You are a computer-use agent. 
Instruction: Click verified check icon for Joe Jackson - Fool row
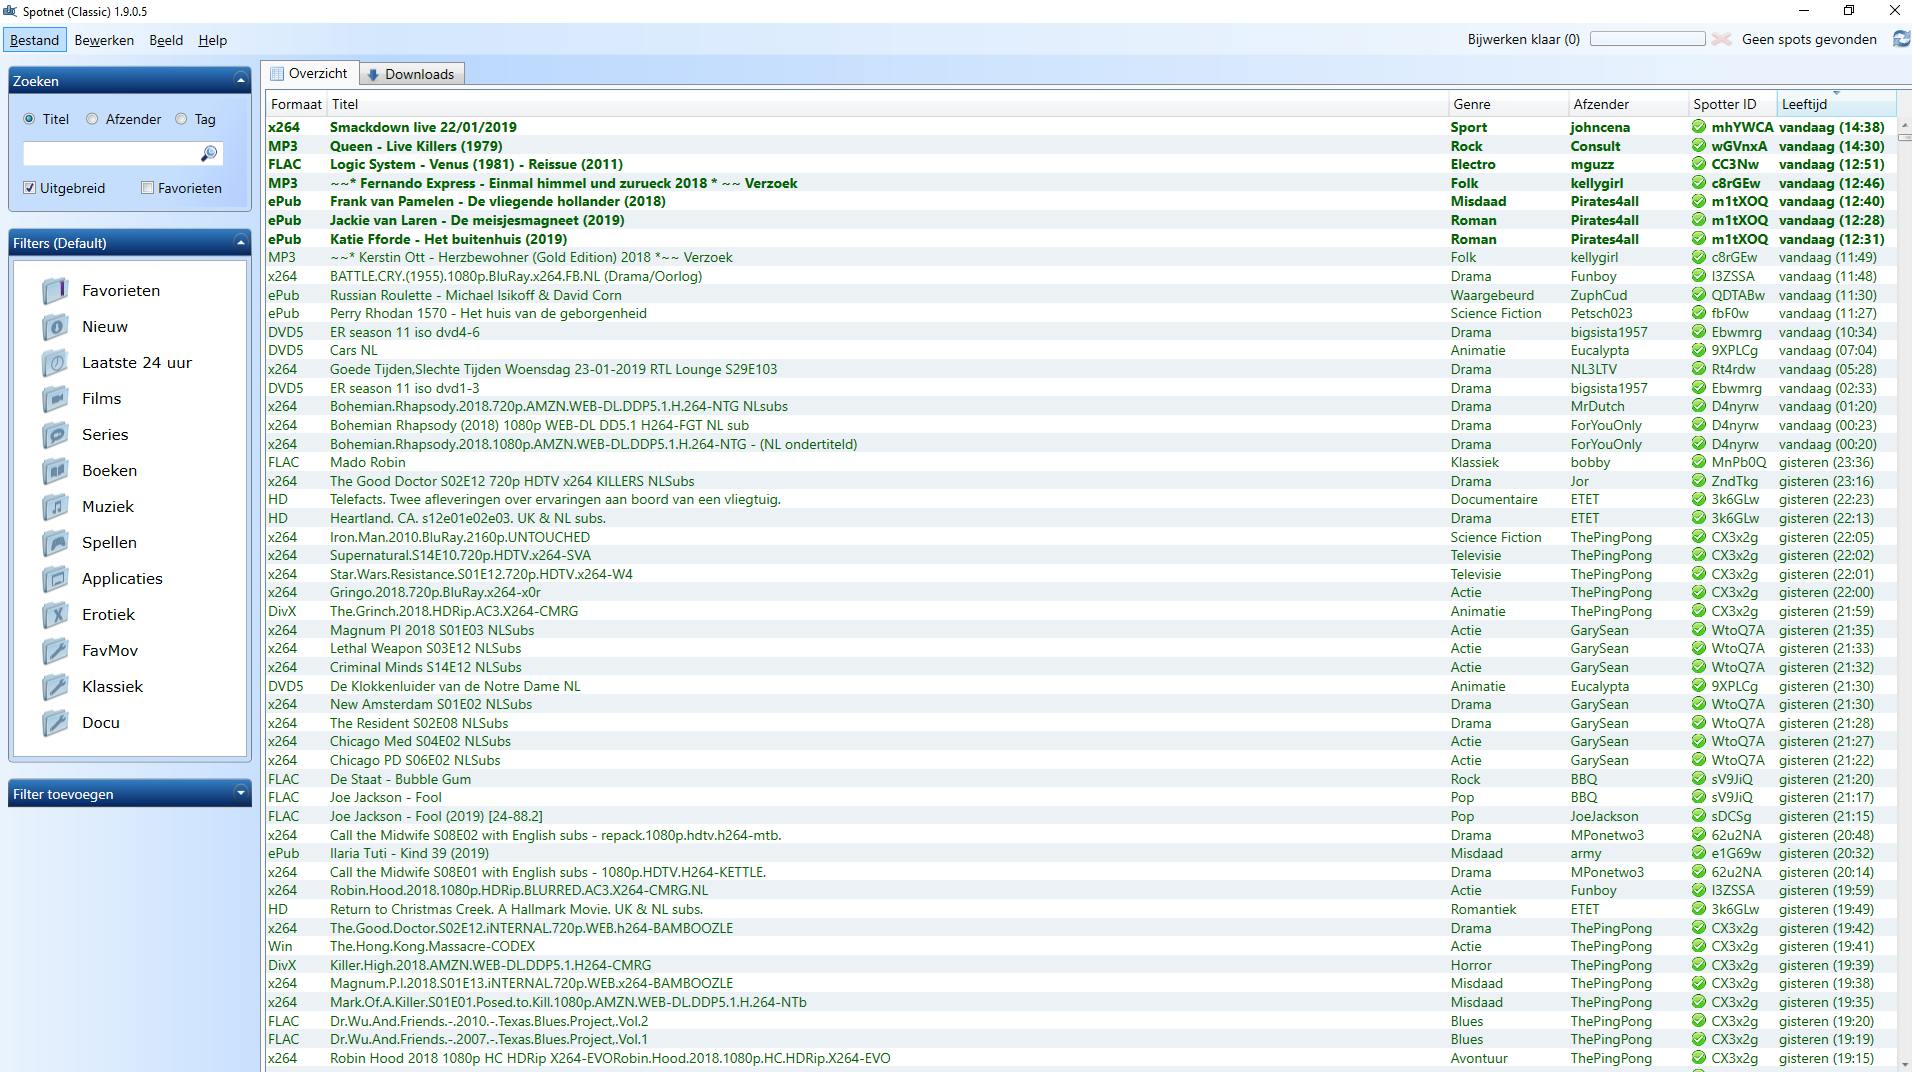(1698, 798)
